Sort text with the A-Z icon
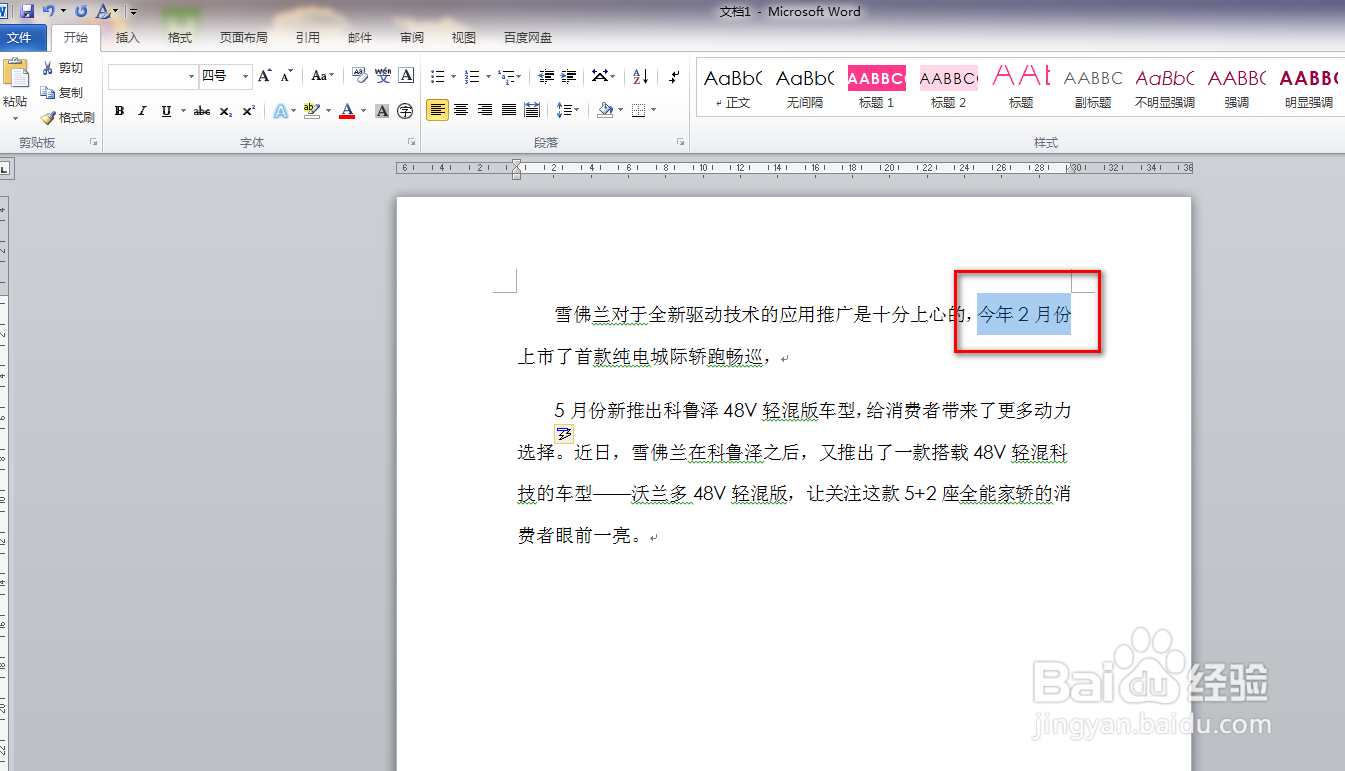Screen dimensions: 1345x771 pos(641,76)
